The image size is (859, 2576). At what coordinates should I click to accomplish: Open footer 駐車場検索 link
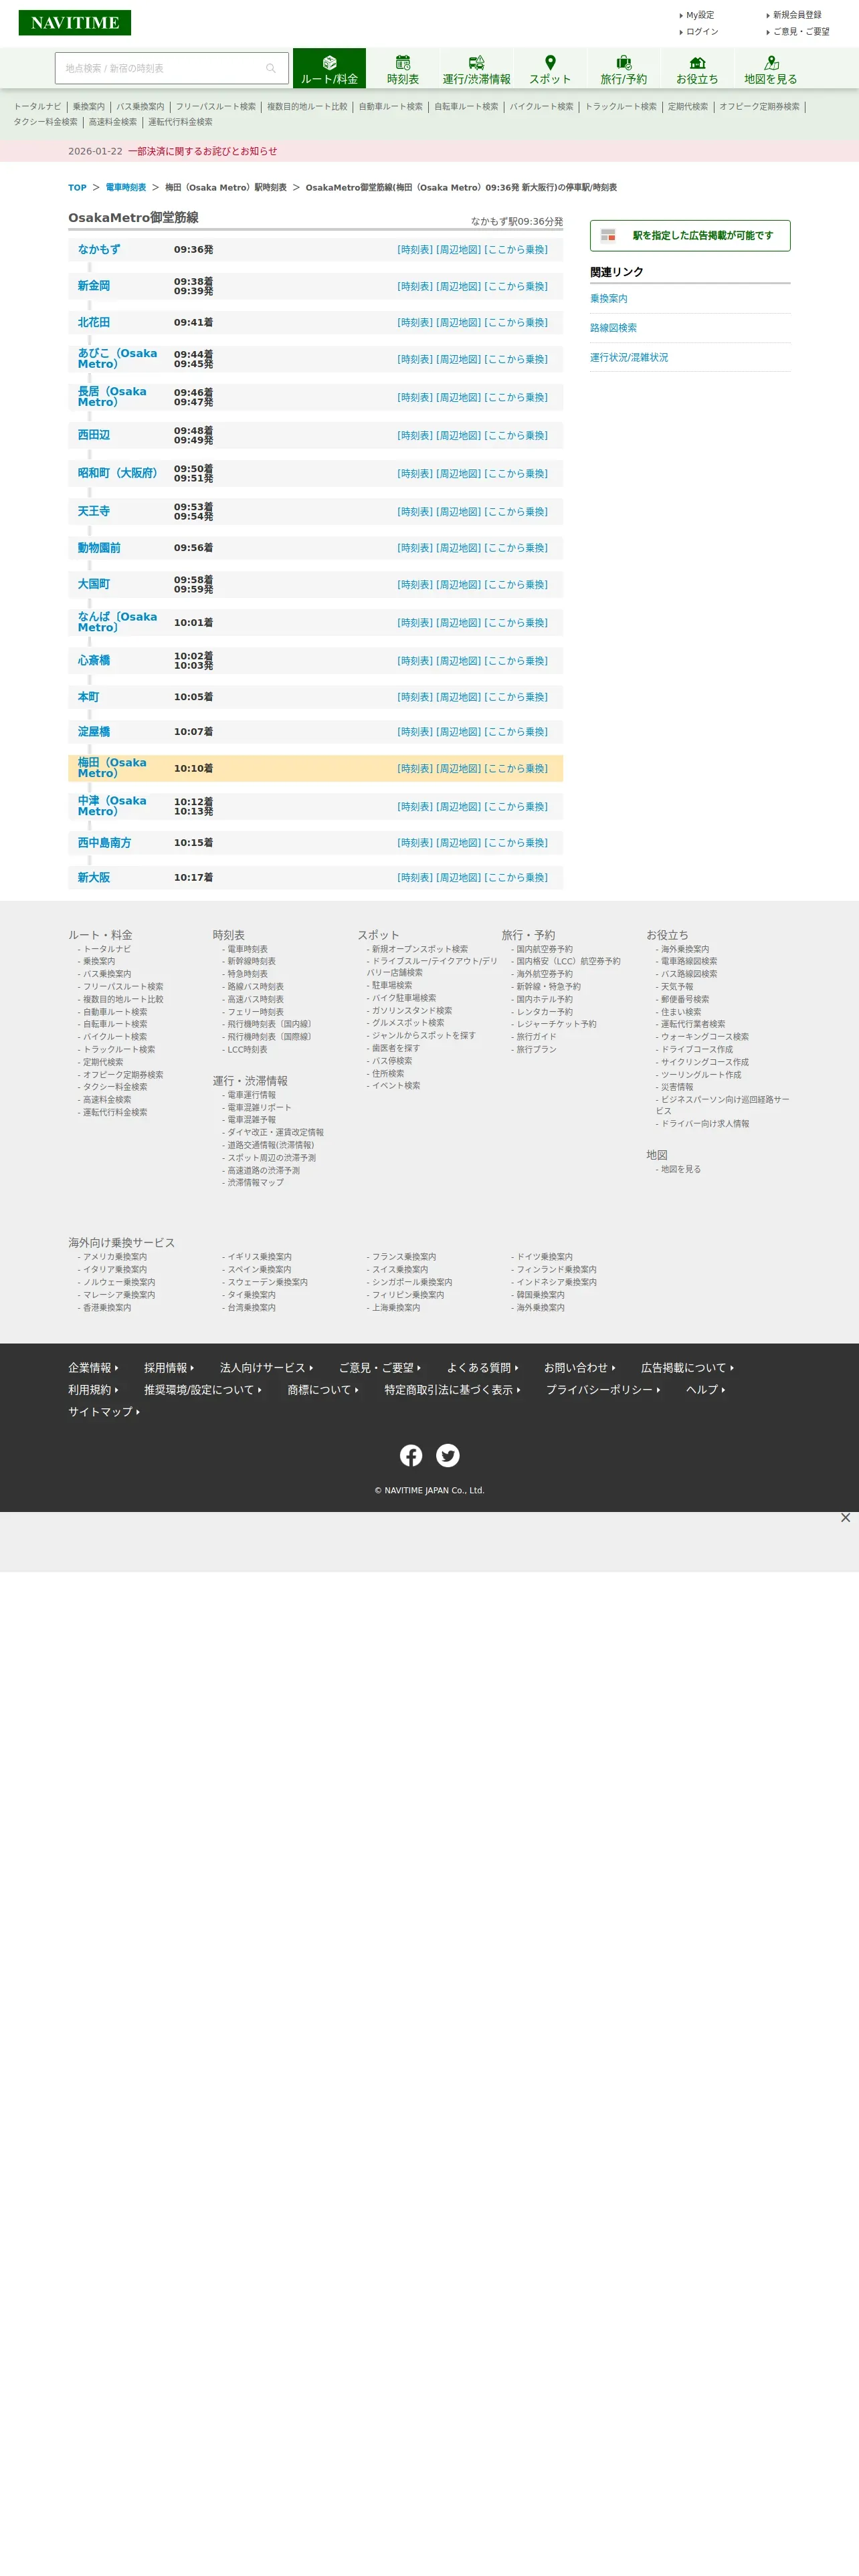392,986
